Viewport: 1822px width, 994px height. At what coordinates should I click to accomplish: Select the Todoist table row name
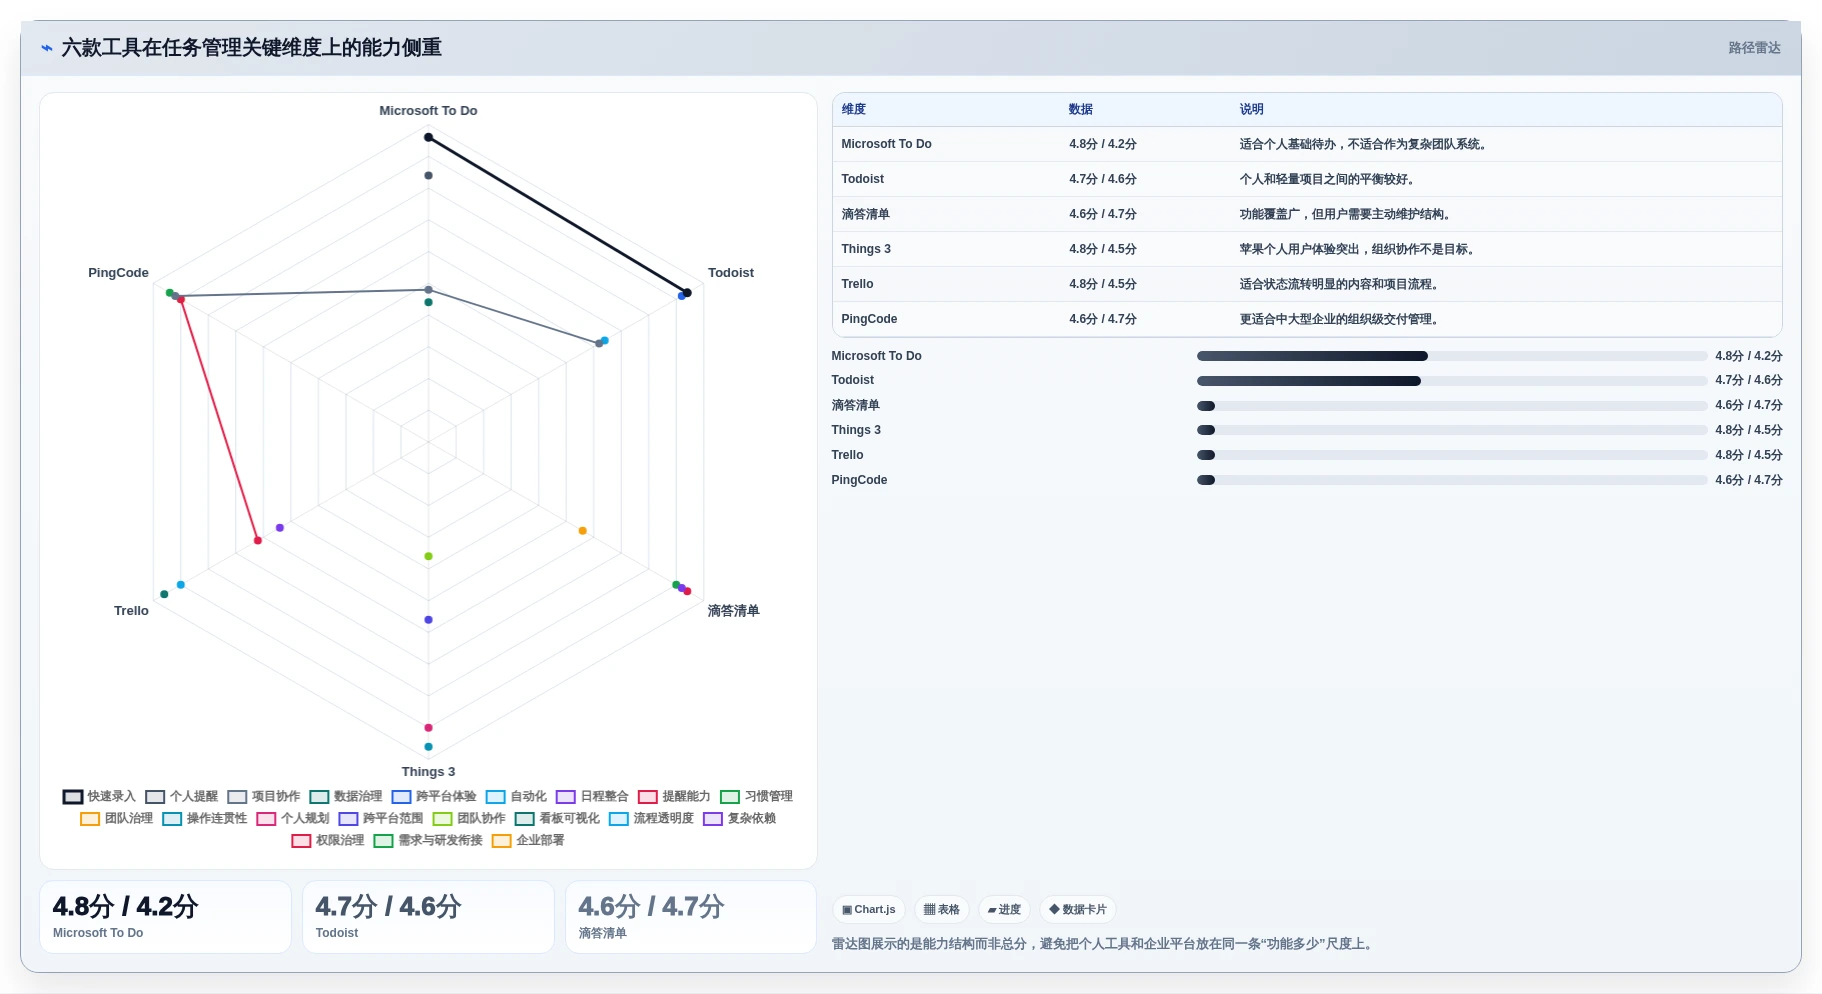tap(862, 179)
